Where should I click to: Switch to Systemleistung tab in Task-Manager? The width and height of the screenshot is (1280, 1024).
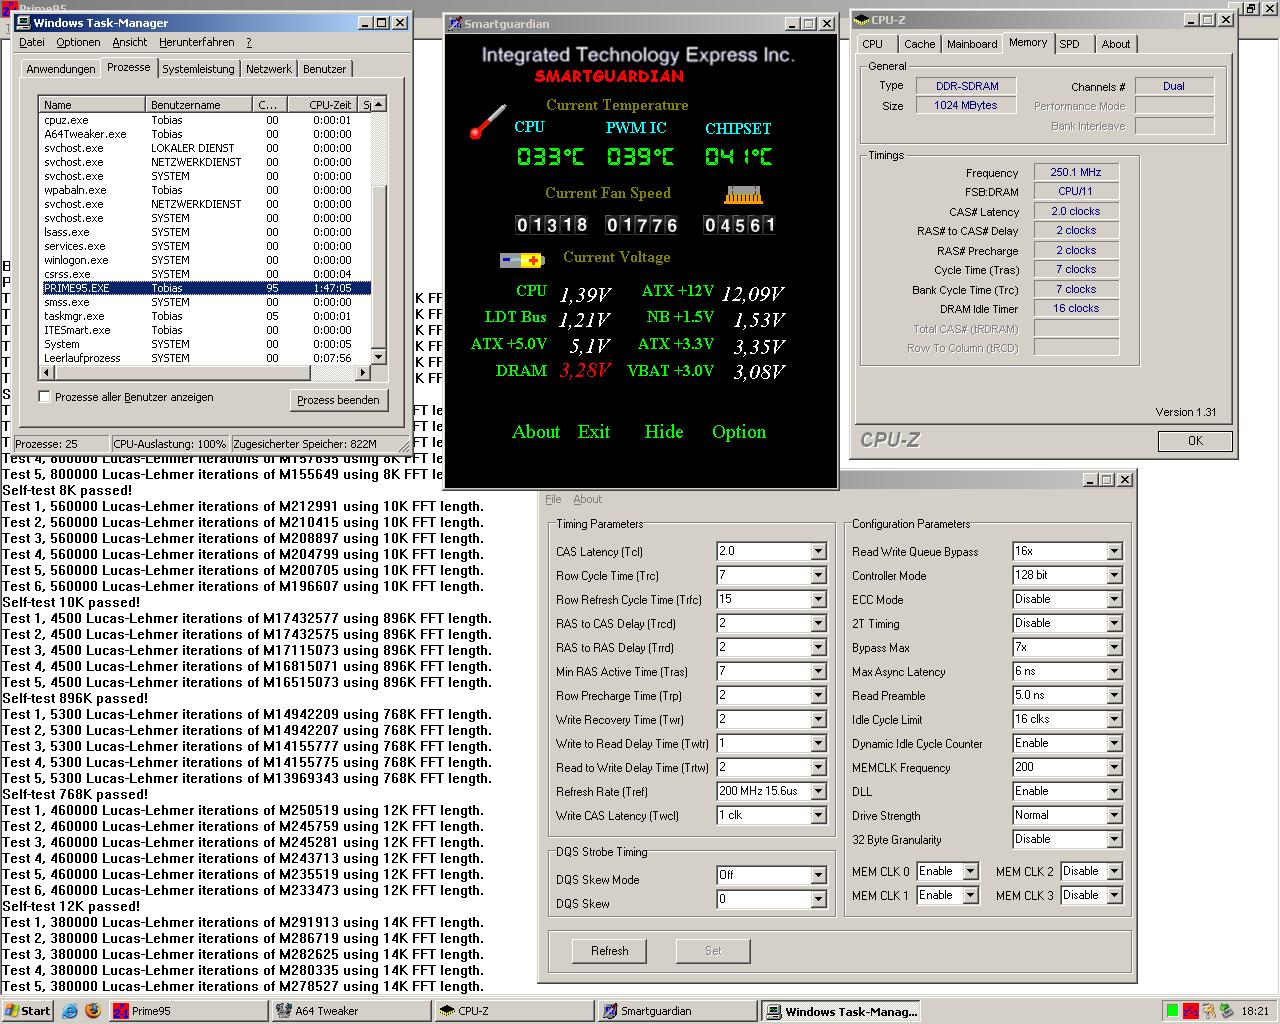(198, 69)
